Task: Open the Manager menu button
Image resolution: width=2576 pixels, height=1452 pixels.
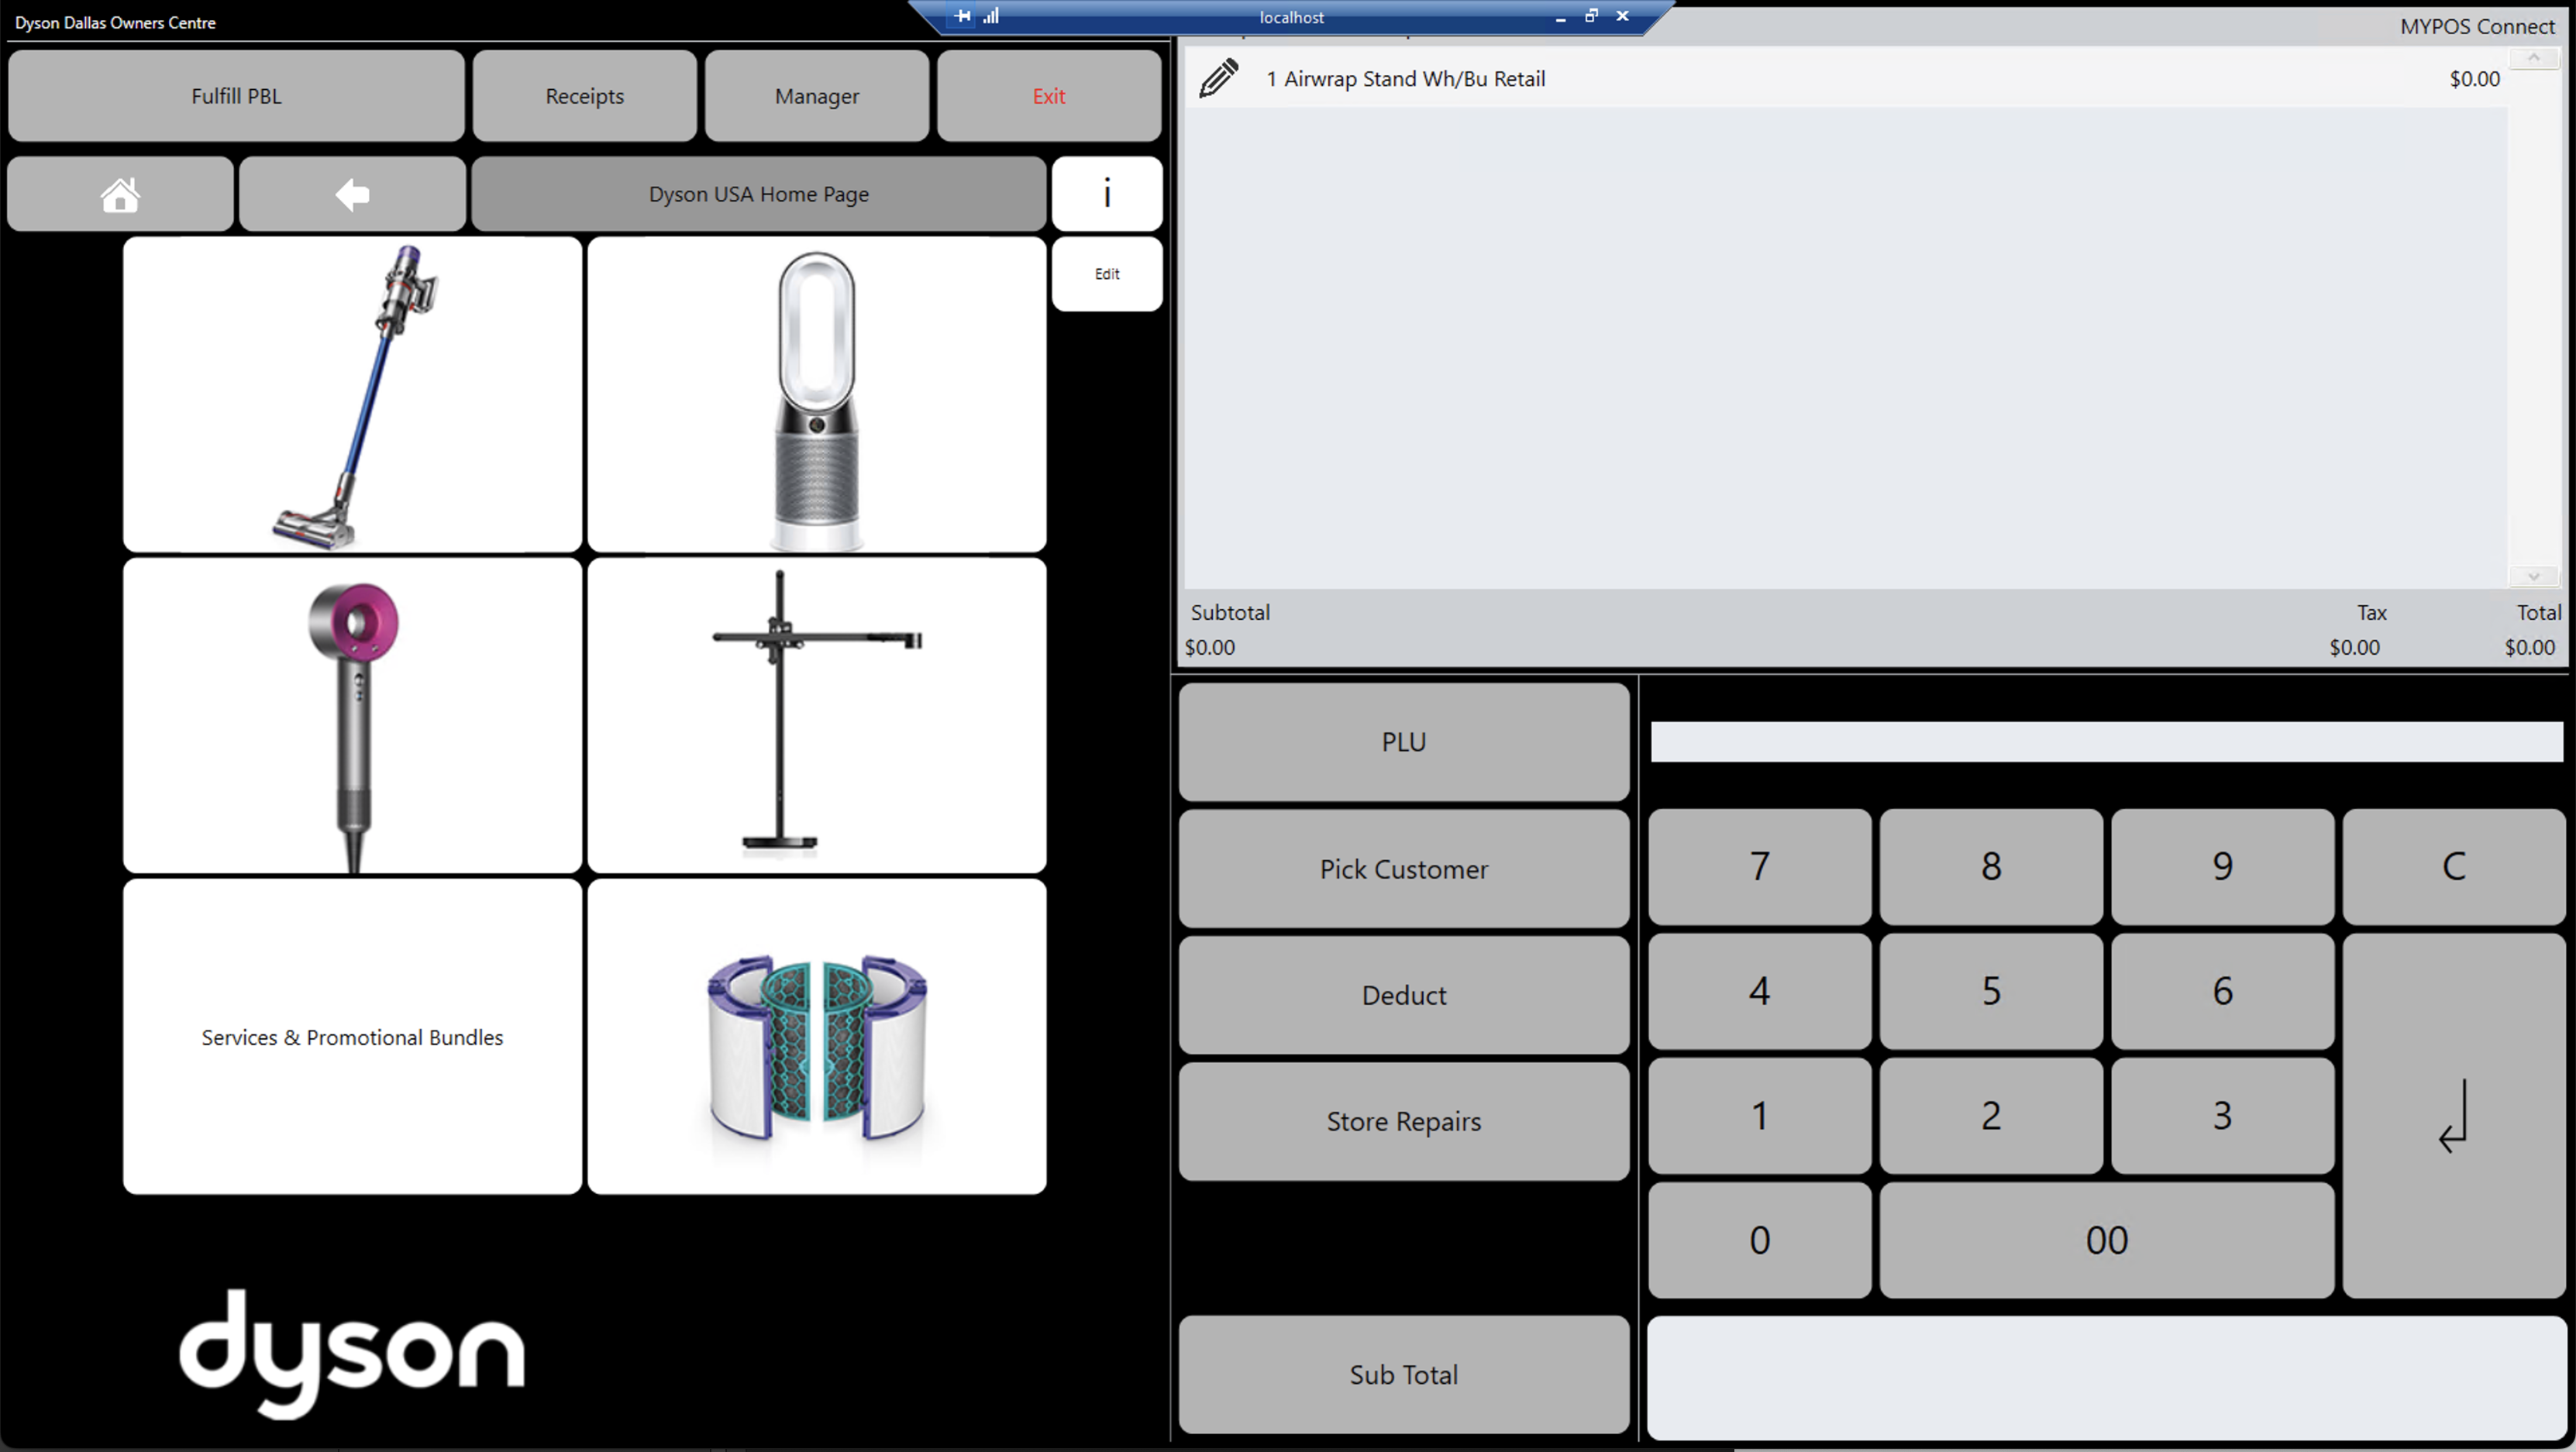Action: (x=816, y=96)
